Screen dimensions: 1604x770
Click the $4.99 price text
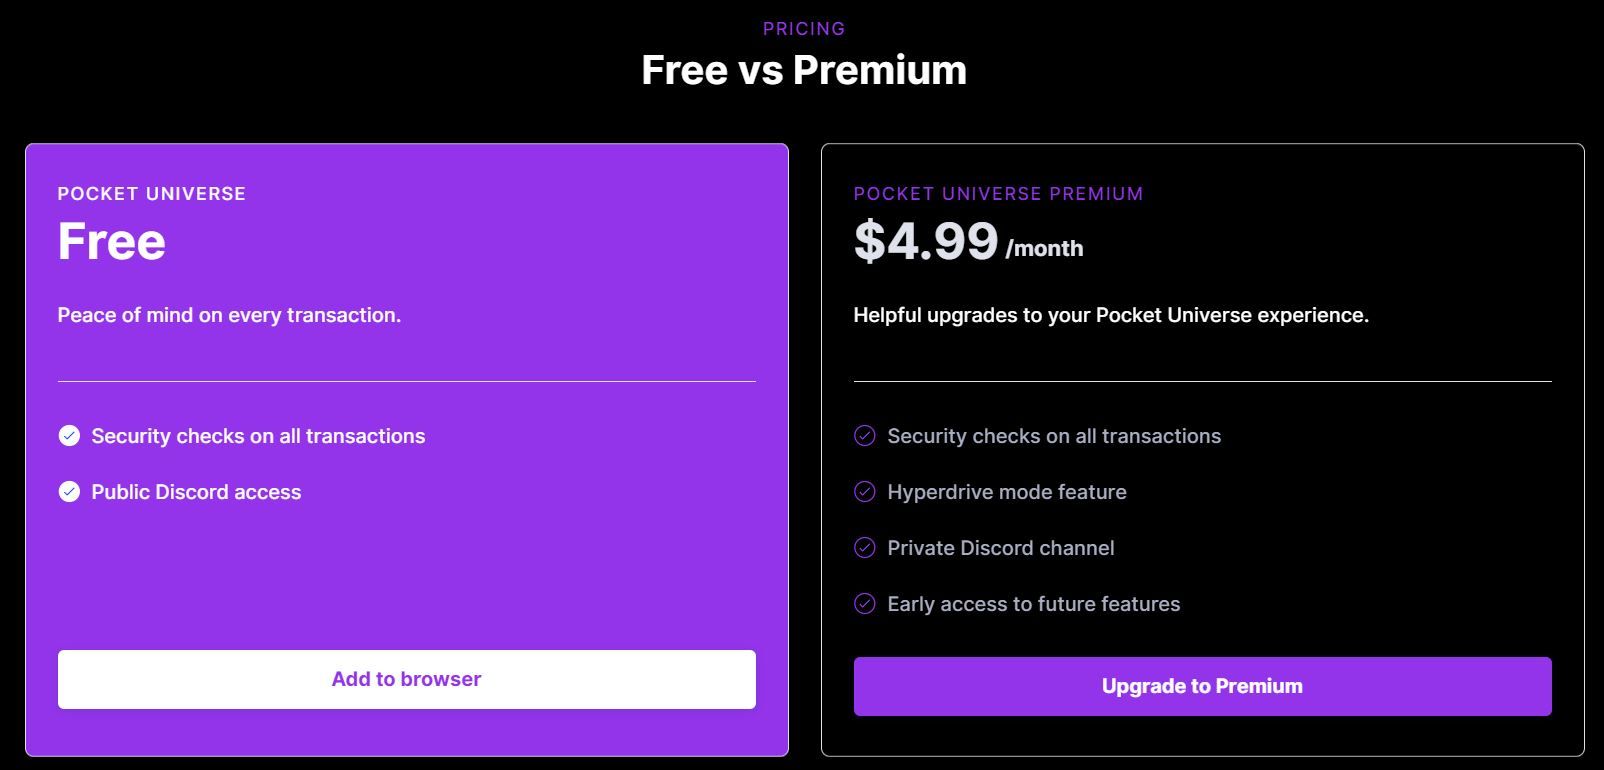[926, 241]
